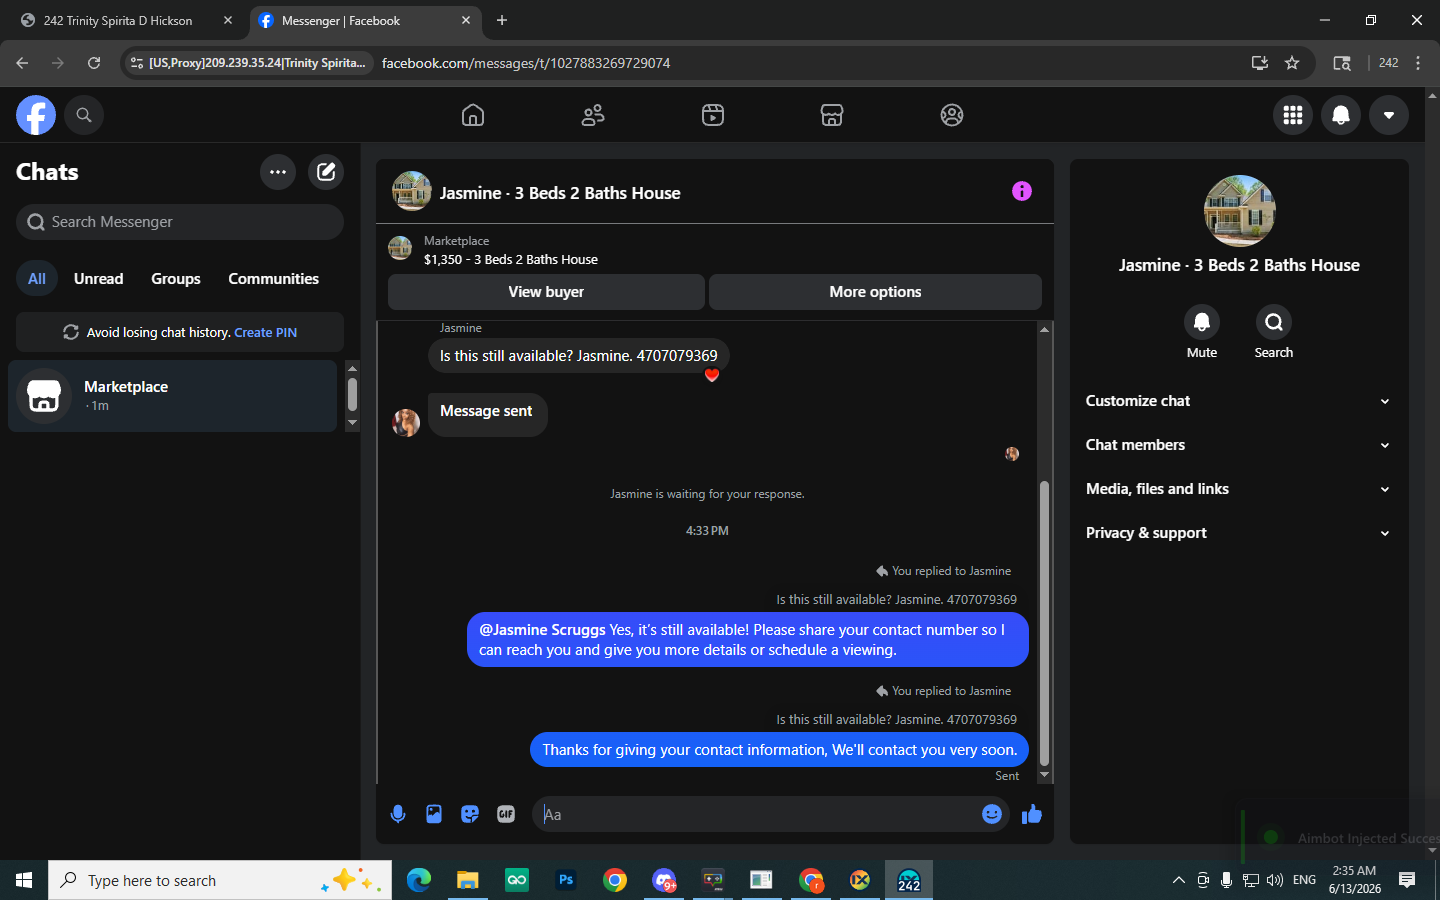Click the Search Messenger field
The image size is (1440, 900).
coord(180,222)
